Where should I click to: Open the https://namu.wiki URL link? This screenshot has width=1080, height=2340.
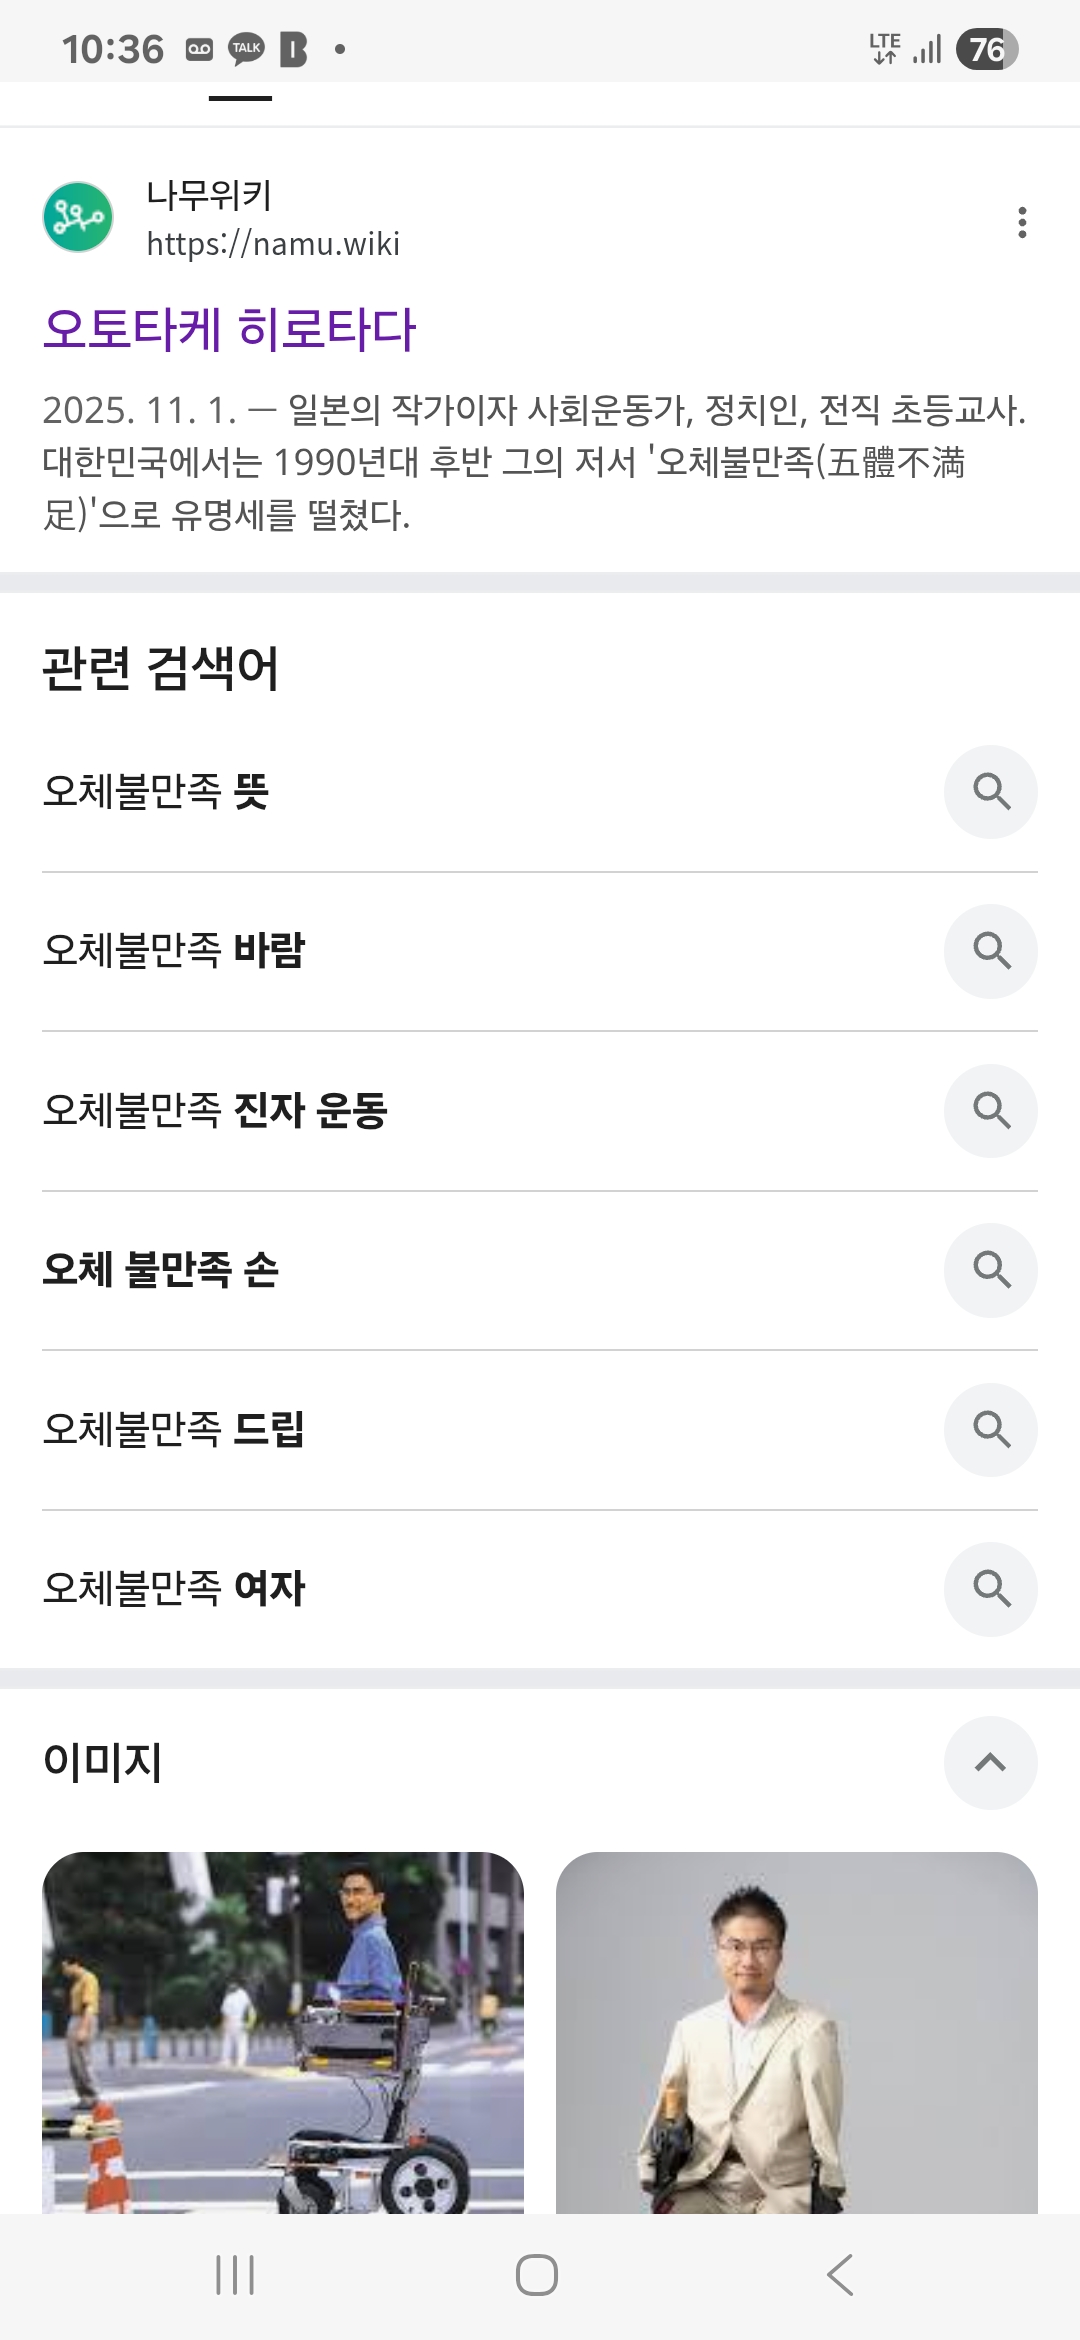[x=273, y=244]
